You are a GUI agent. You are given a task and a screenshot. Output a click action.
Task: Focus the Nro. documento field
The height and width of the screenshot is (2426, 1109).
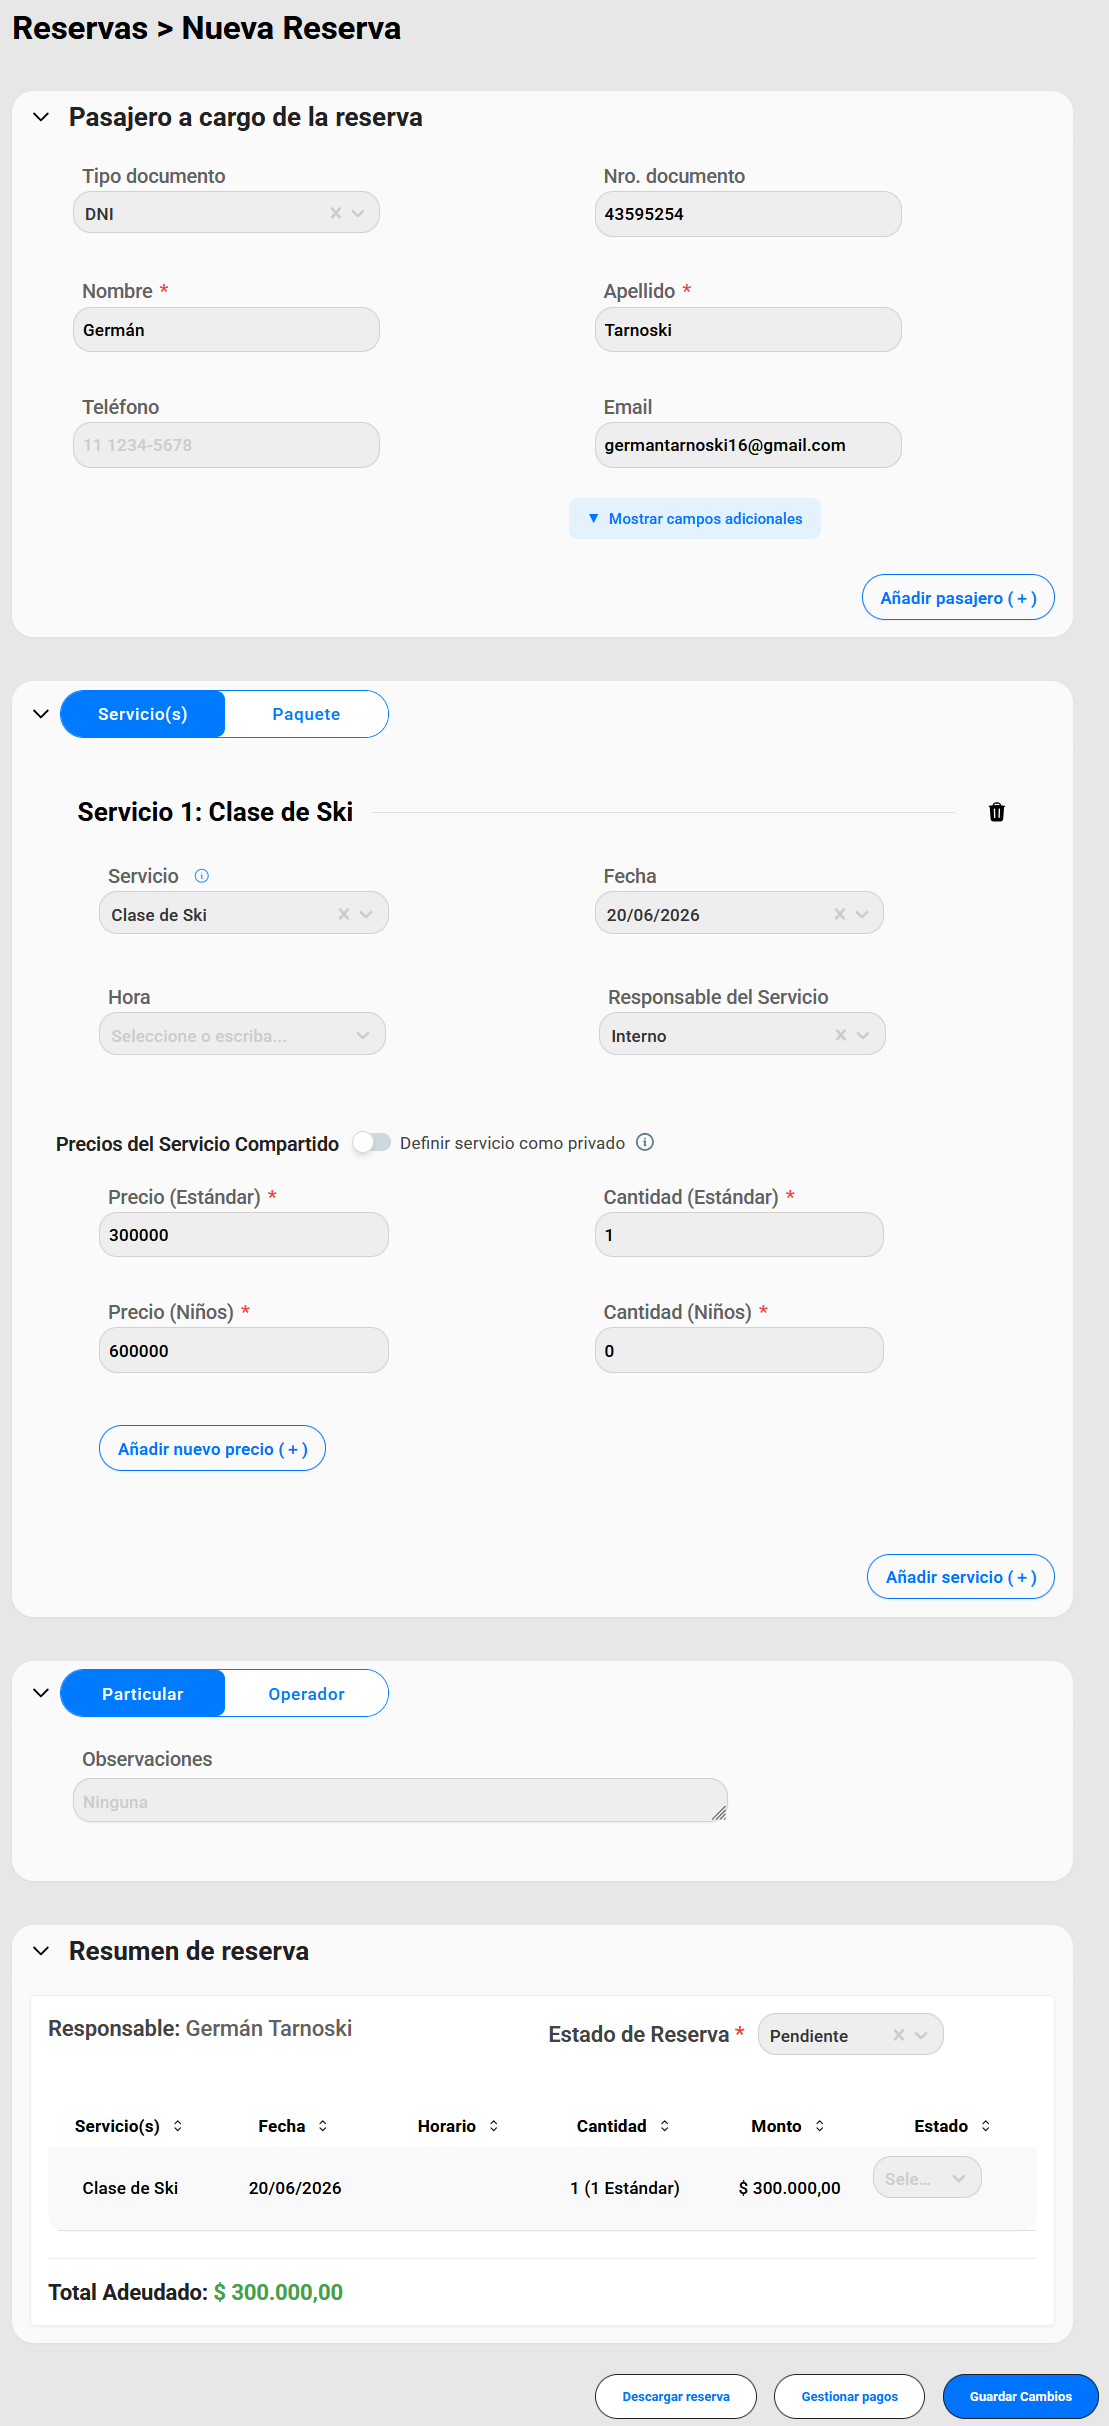click(748, 214)
